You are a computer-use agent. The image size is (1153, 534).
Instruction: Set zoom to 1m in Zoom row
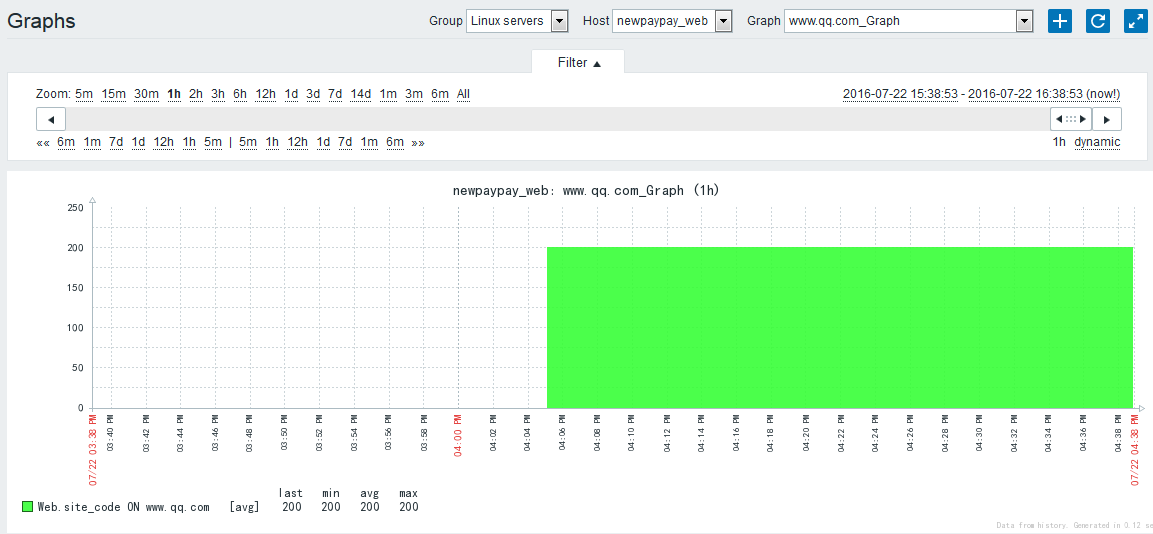coord(388,94)
